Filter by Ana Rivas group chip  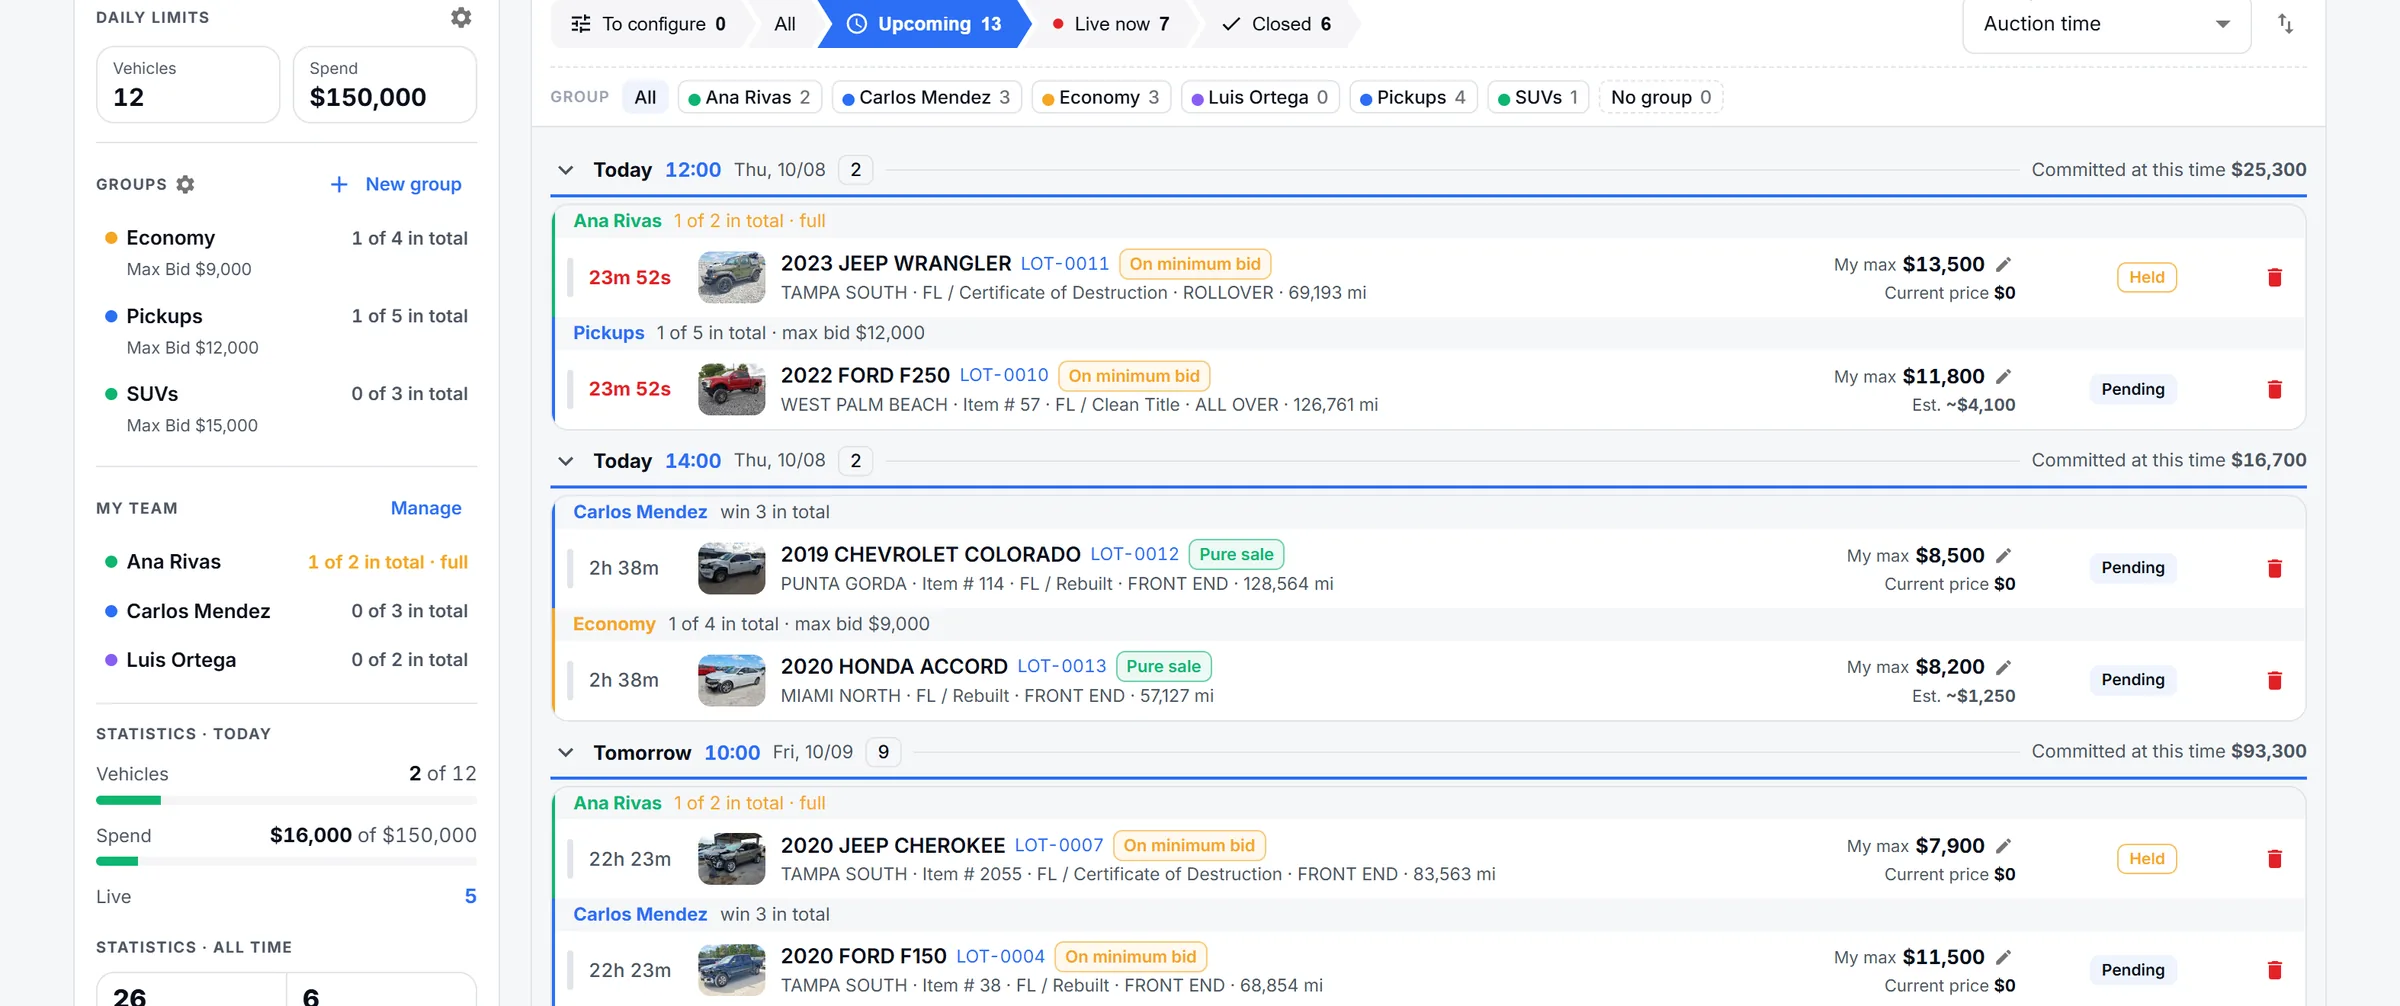click(x=750, y=97)
